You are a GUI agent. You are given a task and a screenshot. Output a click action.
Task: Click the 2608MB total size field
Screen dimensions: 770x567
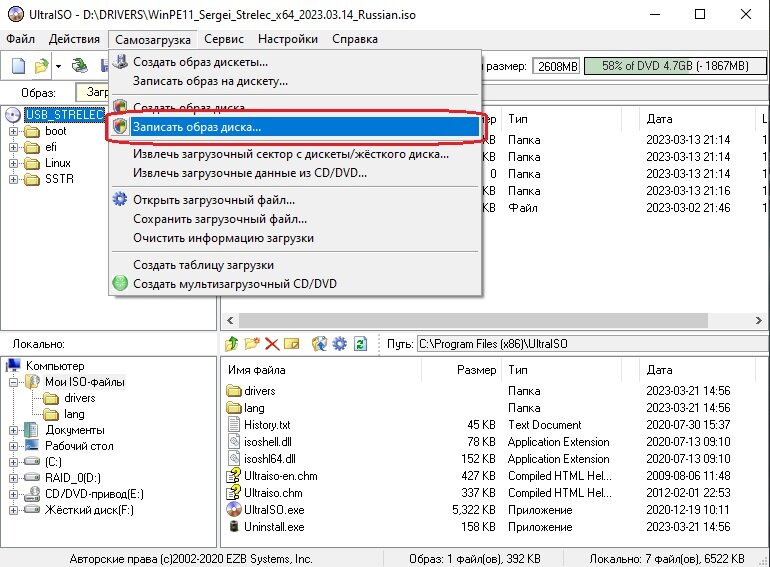[556, 66]
